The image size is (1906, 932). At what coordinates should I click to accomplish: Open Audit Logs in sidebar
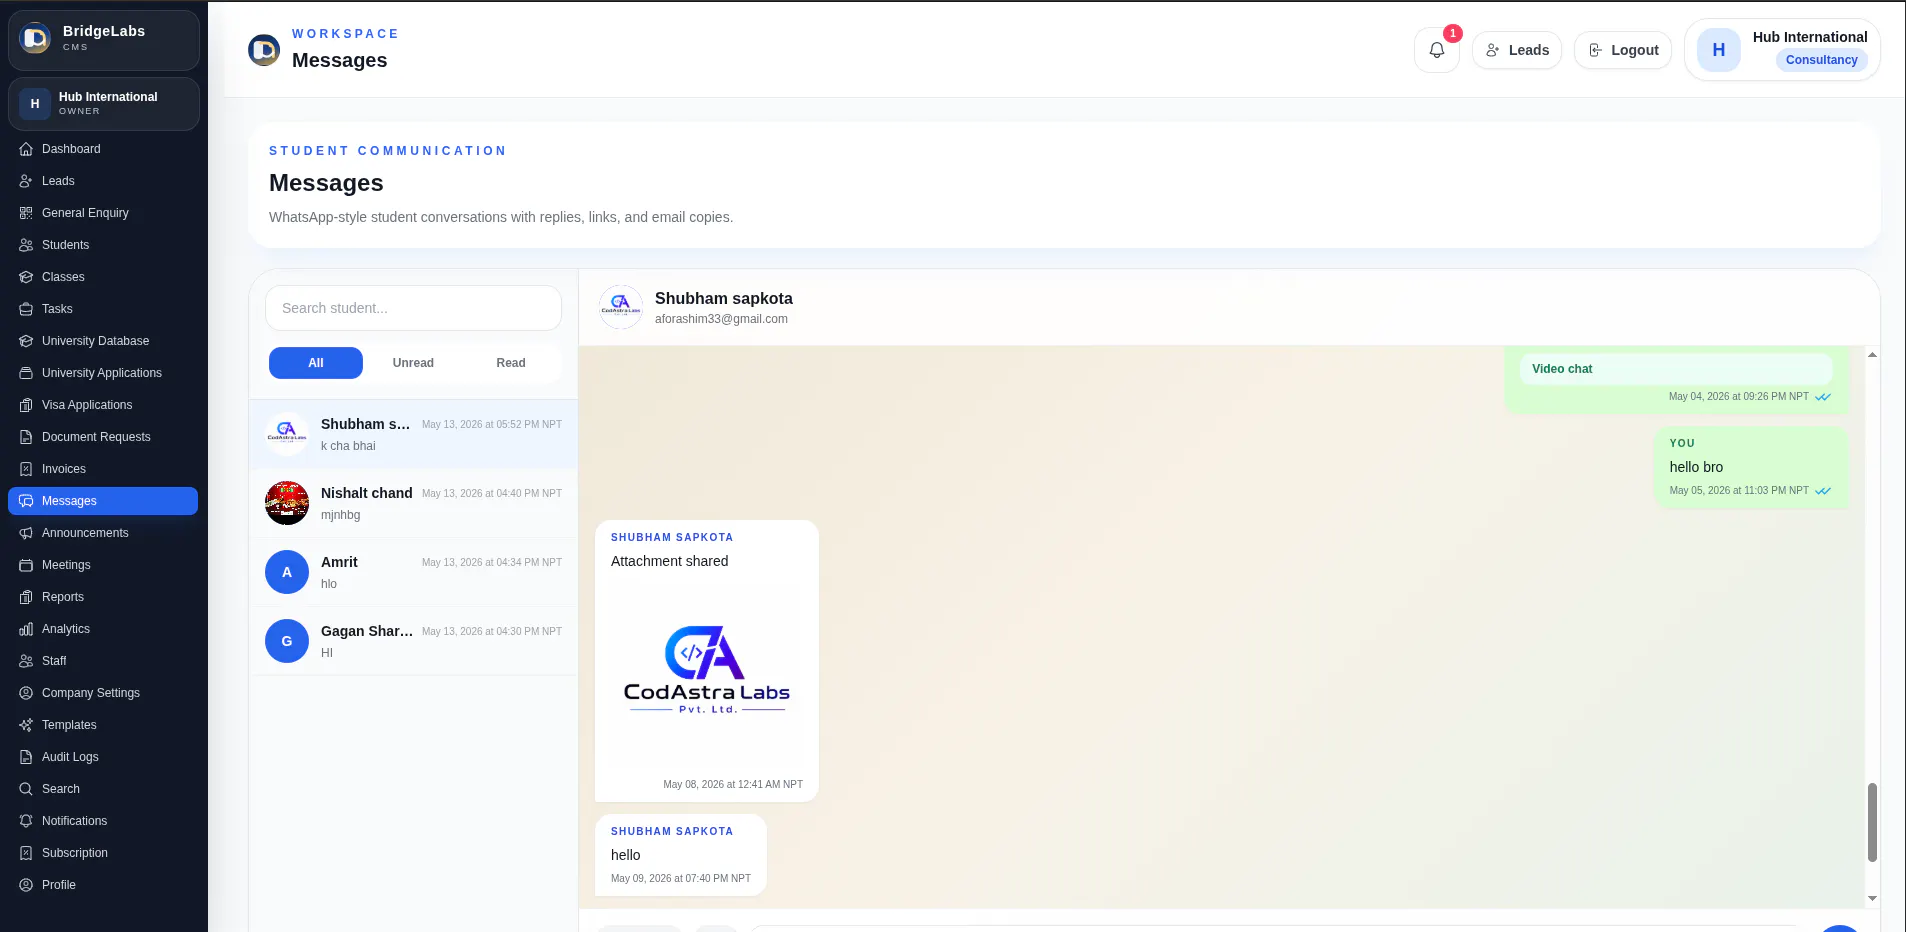tap(103, 757)
